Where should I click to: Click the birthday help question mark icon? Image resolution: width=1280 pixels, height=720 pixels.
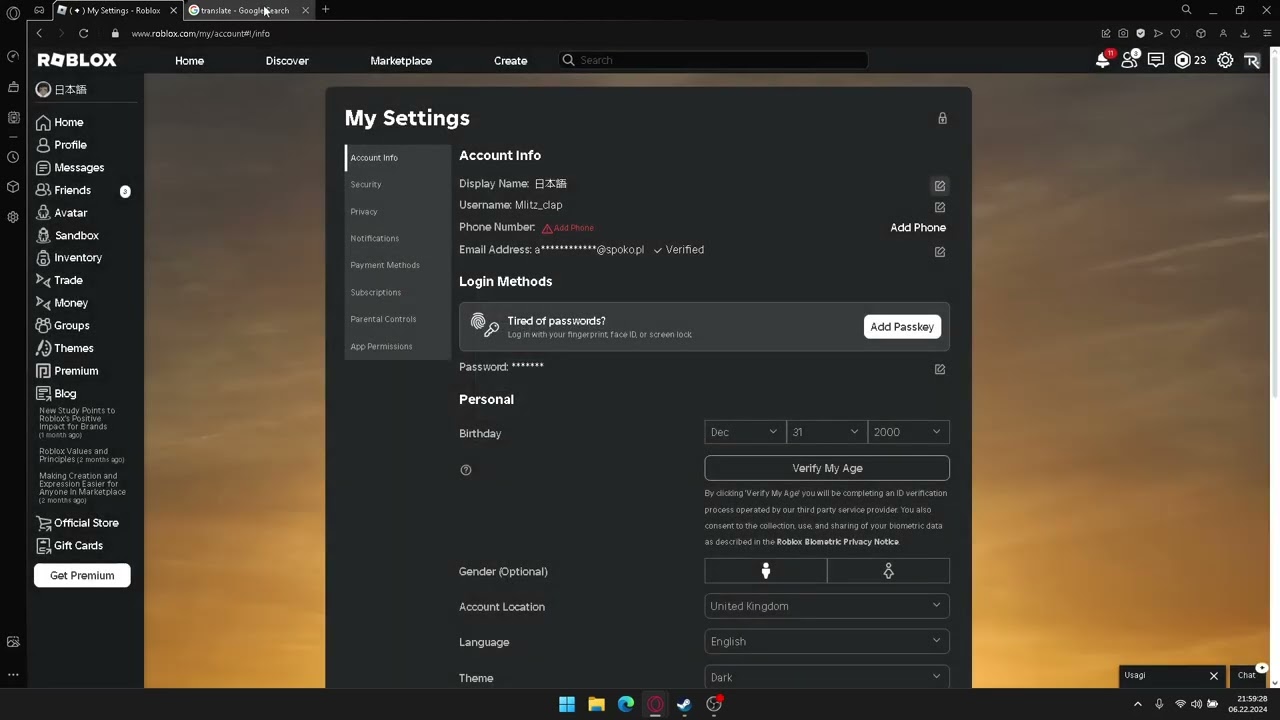click(x=466, y=470)
